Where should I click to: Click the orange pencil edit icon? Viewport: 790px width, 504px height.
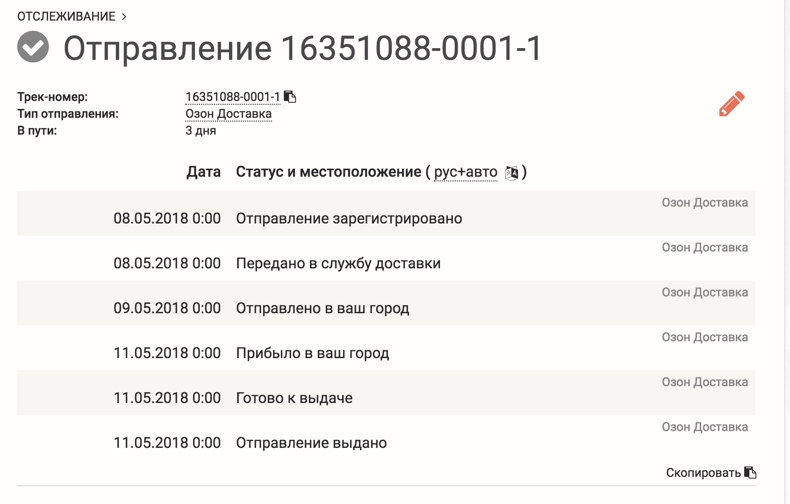pyautogui.click(x=732, y=104)
